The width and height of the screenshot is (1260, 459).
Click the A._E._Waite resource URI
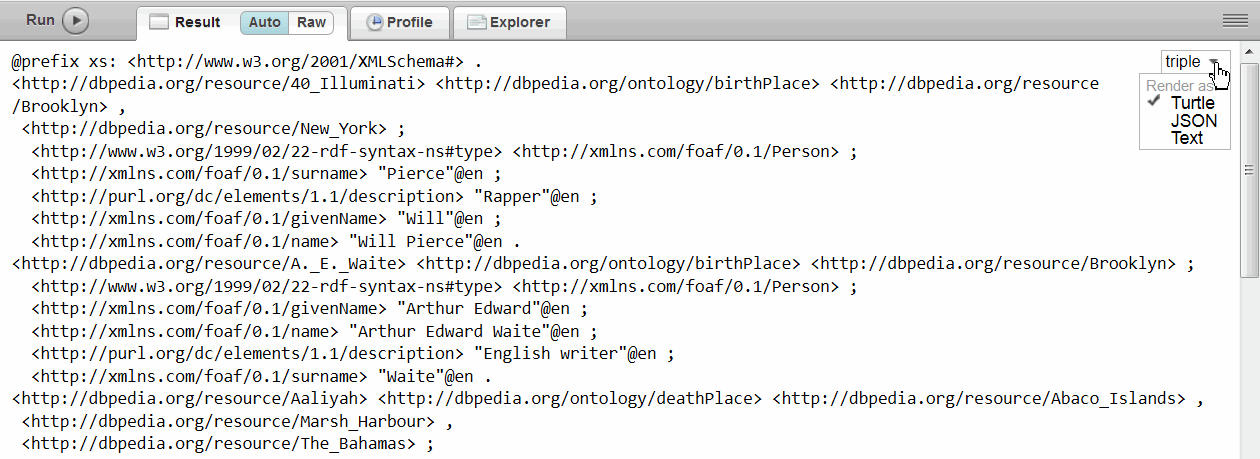(208, 264)
